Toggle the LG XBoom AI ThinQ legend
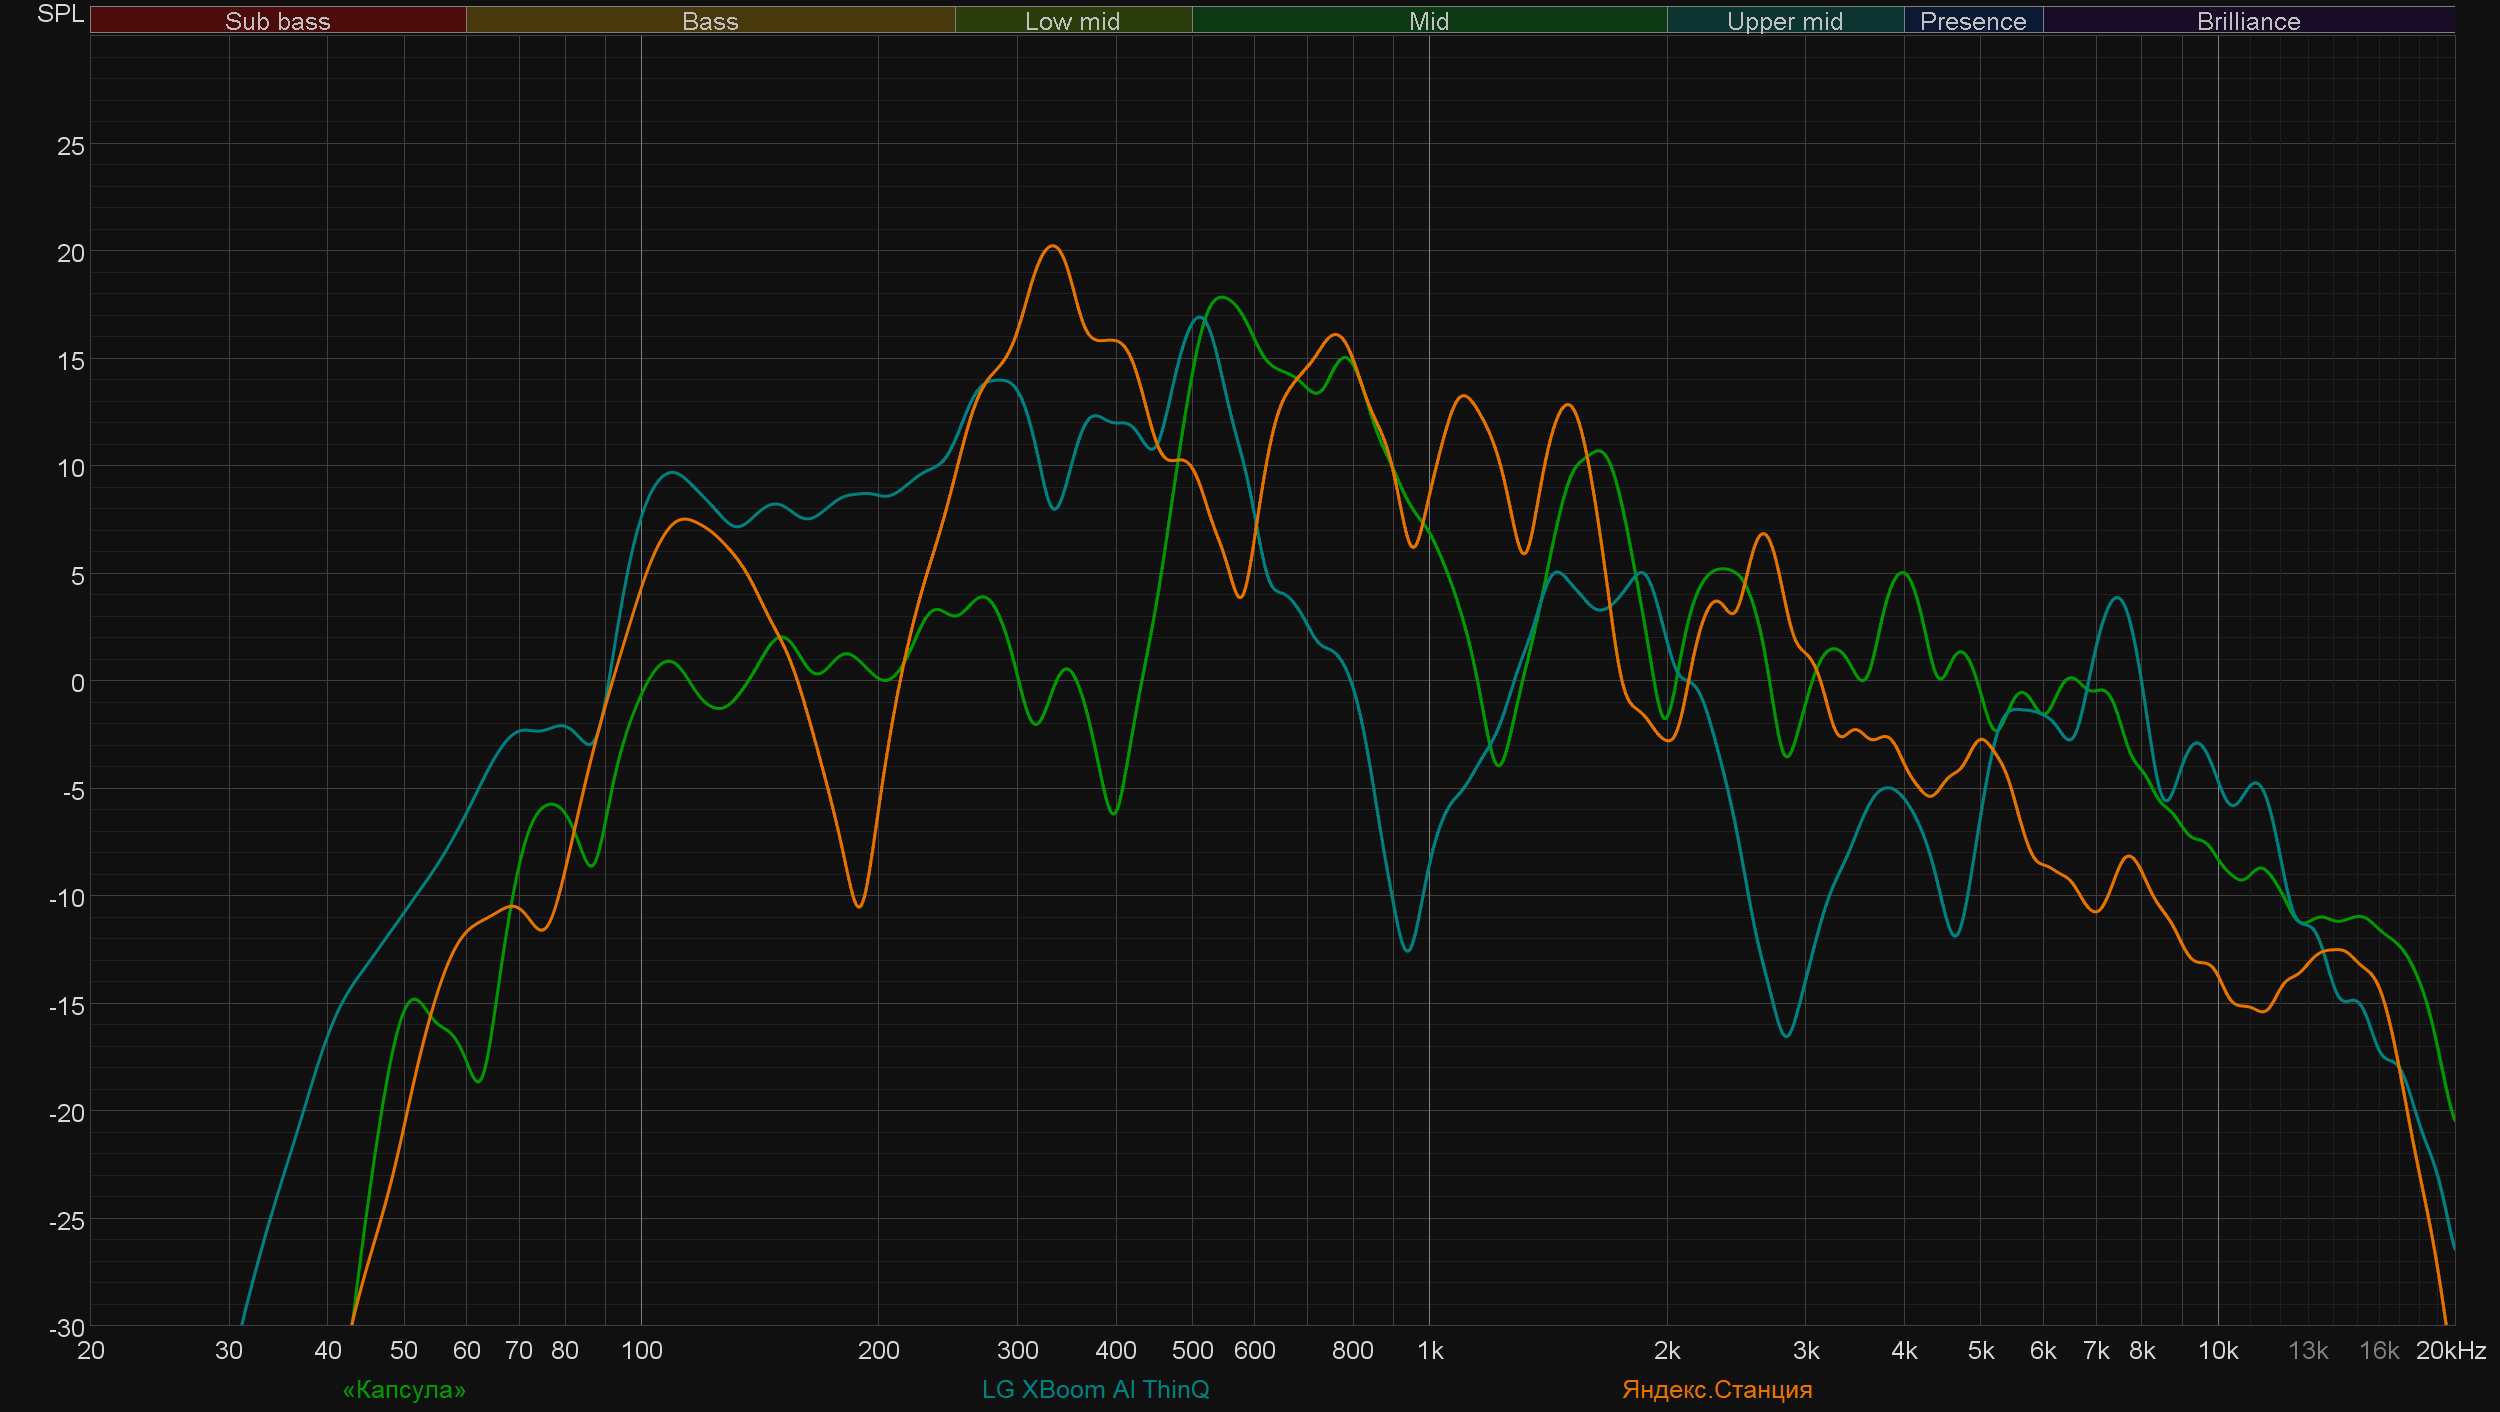Image resolution: width=2500 pixels, height=1412 pixels. point(1095,1389)
